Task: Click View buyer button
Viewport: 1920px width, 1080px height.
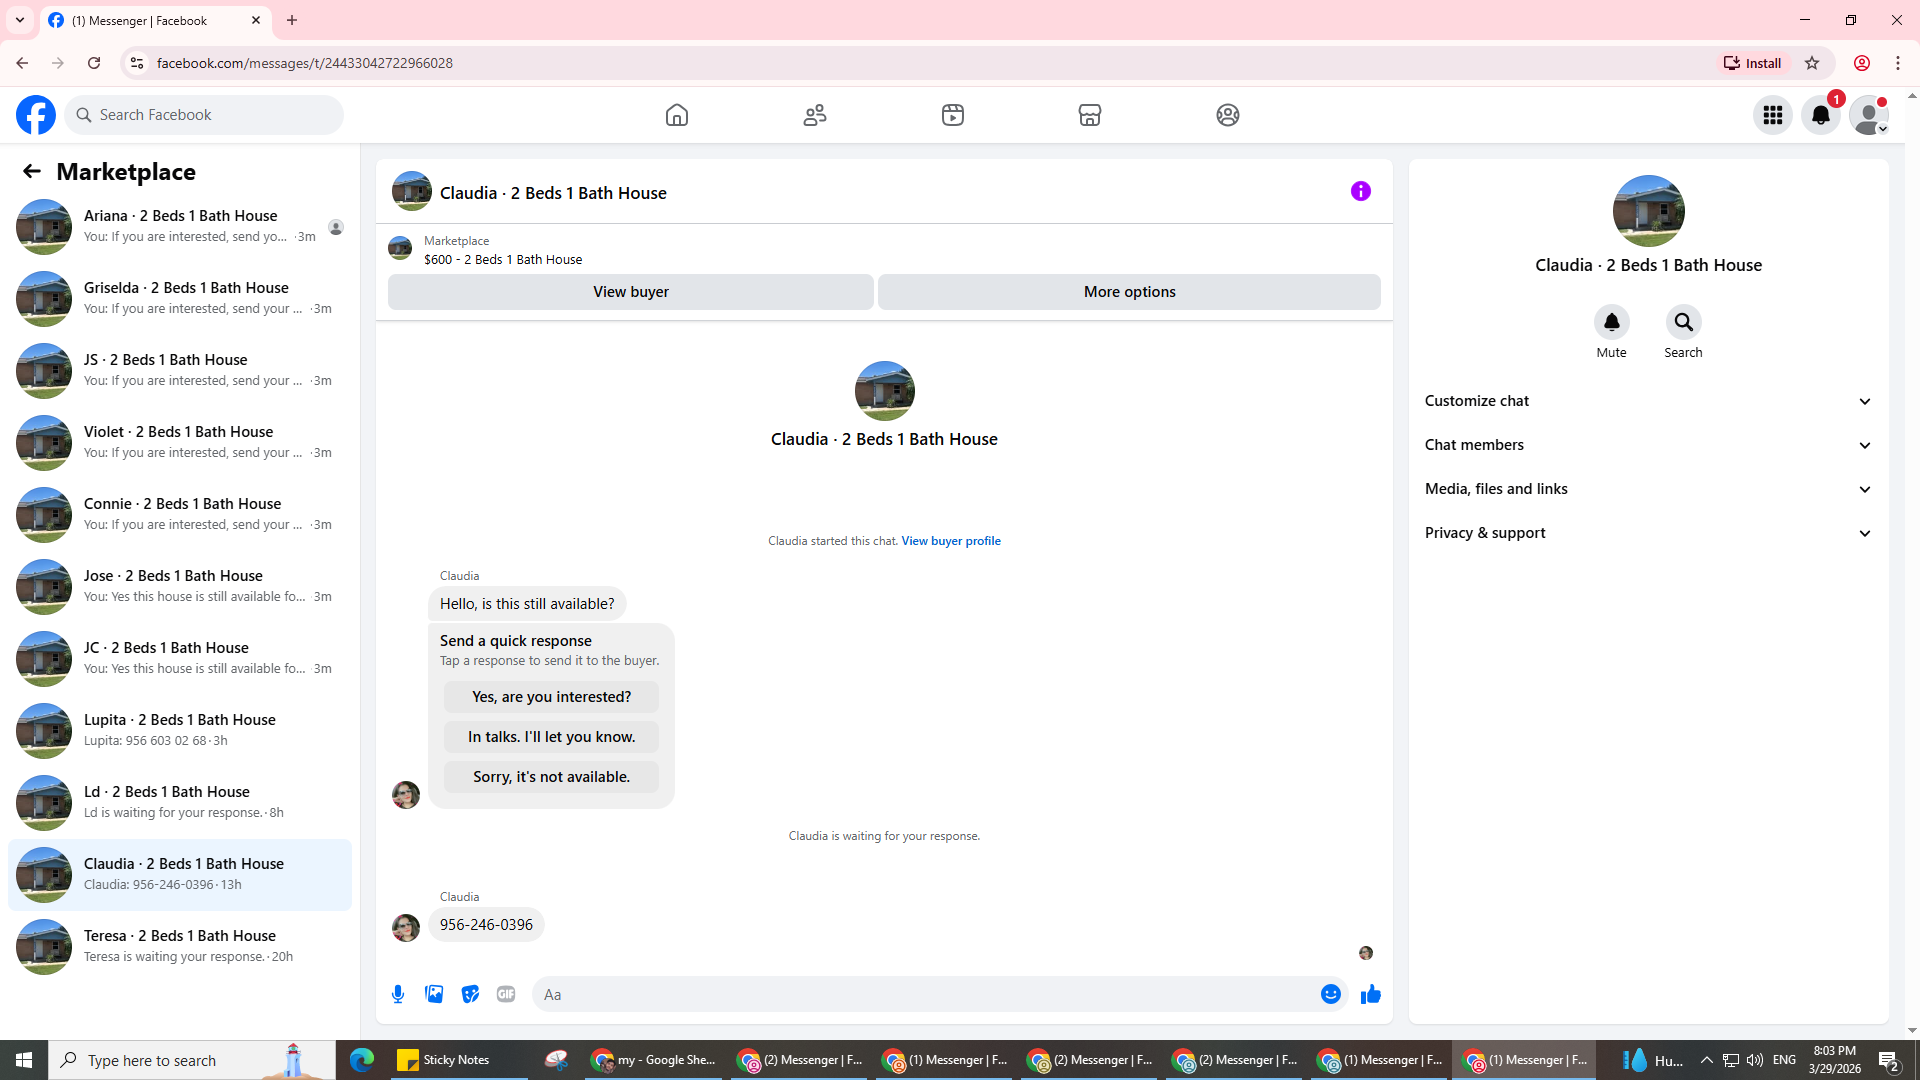Action: coord(631,292)
